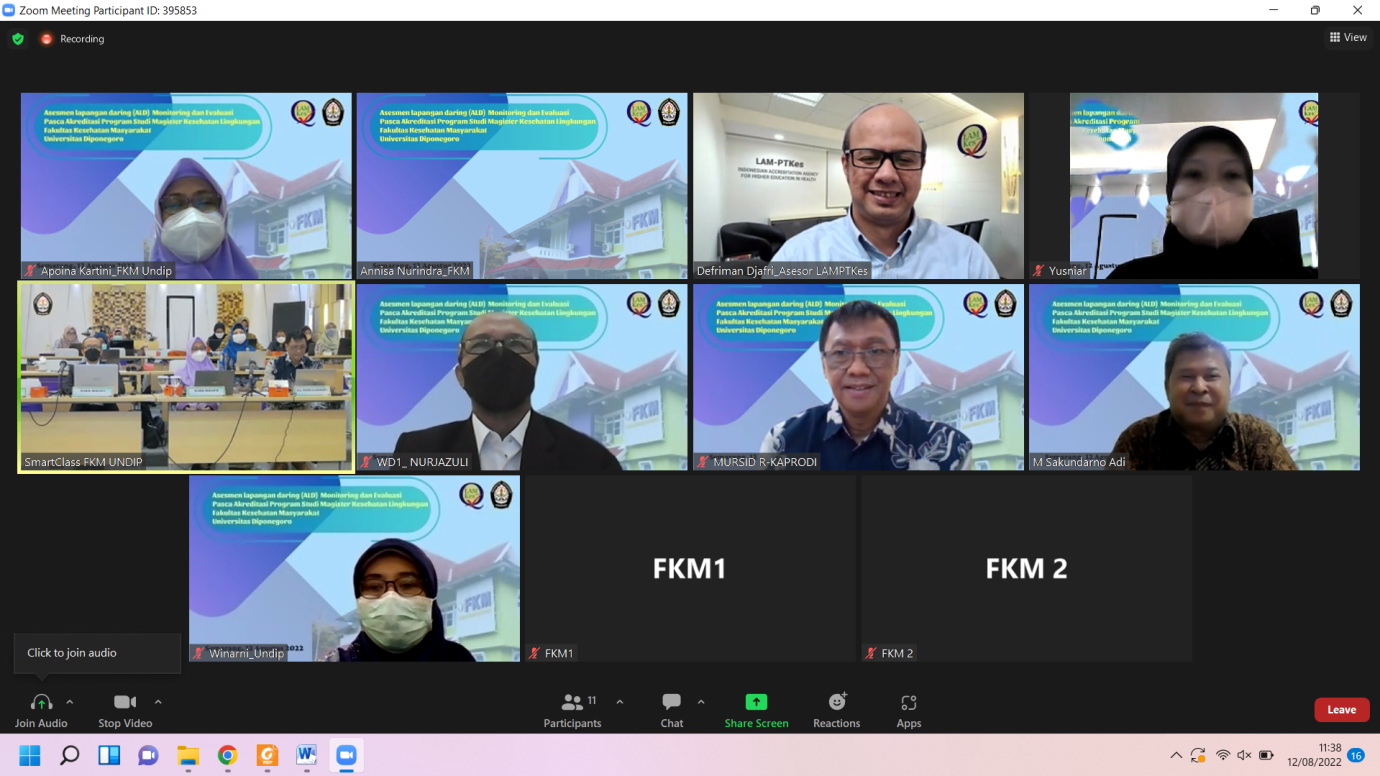The width and height of the screenshot is (1380, 776).
Task: Open Google Chrome from the taskbar
Action: click(x=228, y=756)
